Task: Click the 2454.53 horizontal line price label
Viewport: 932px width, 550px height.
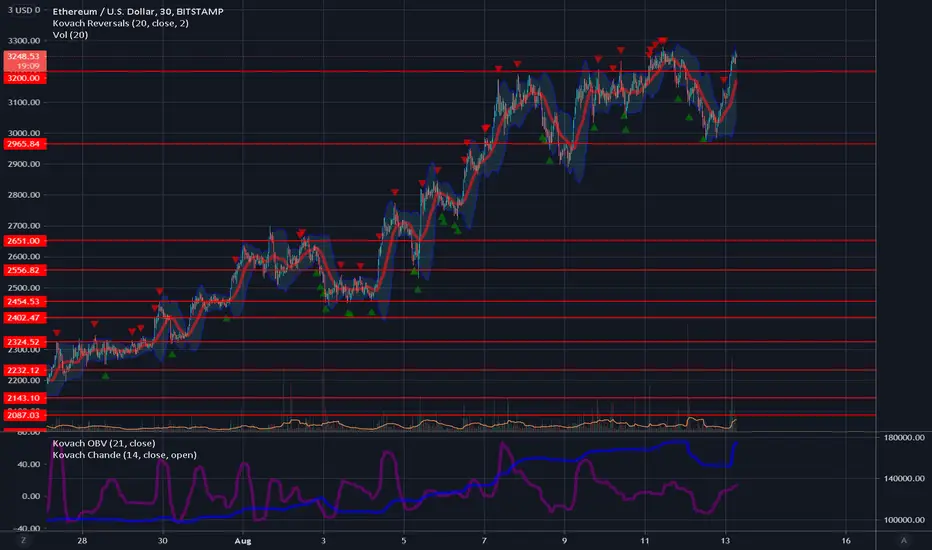Action: 24,301
